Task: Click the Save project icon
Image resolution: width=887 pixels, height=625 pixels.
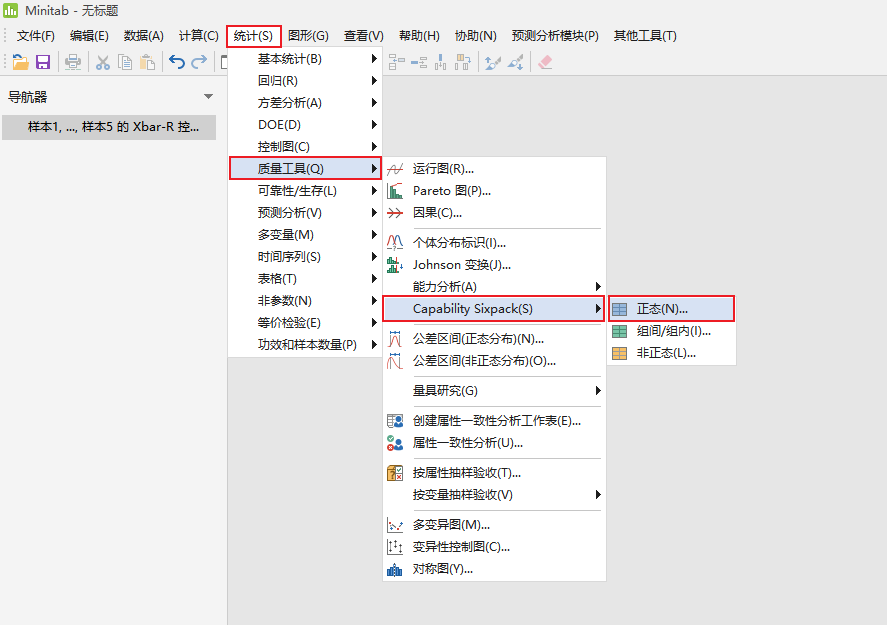Action: point(43,62)
